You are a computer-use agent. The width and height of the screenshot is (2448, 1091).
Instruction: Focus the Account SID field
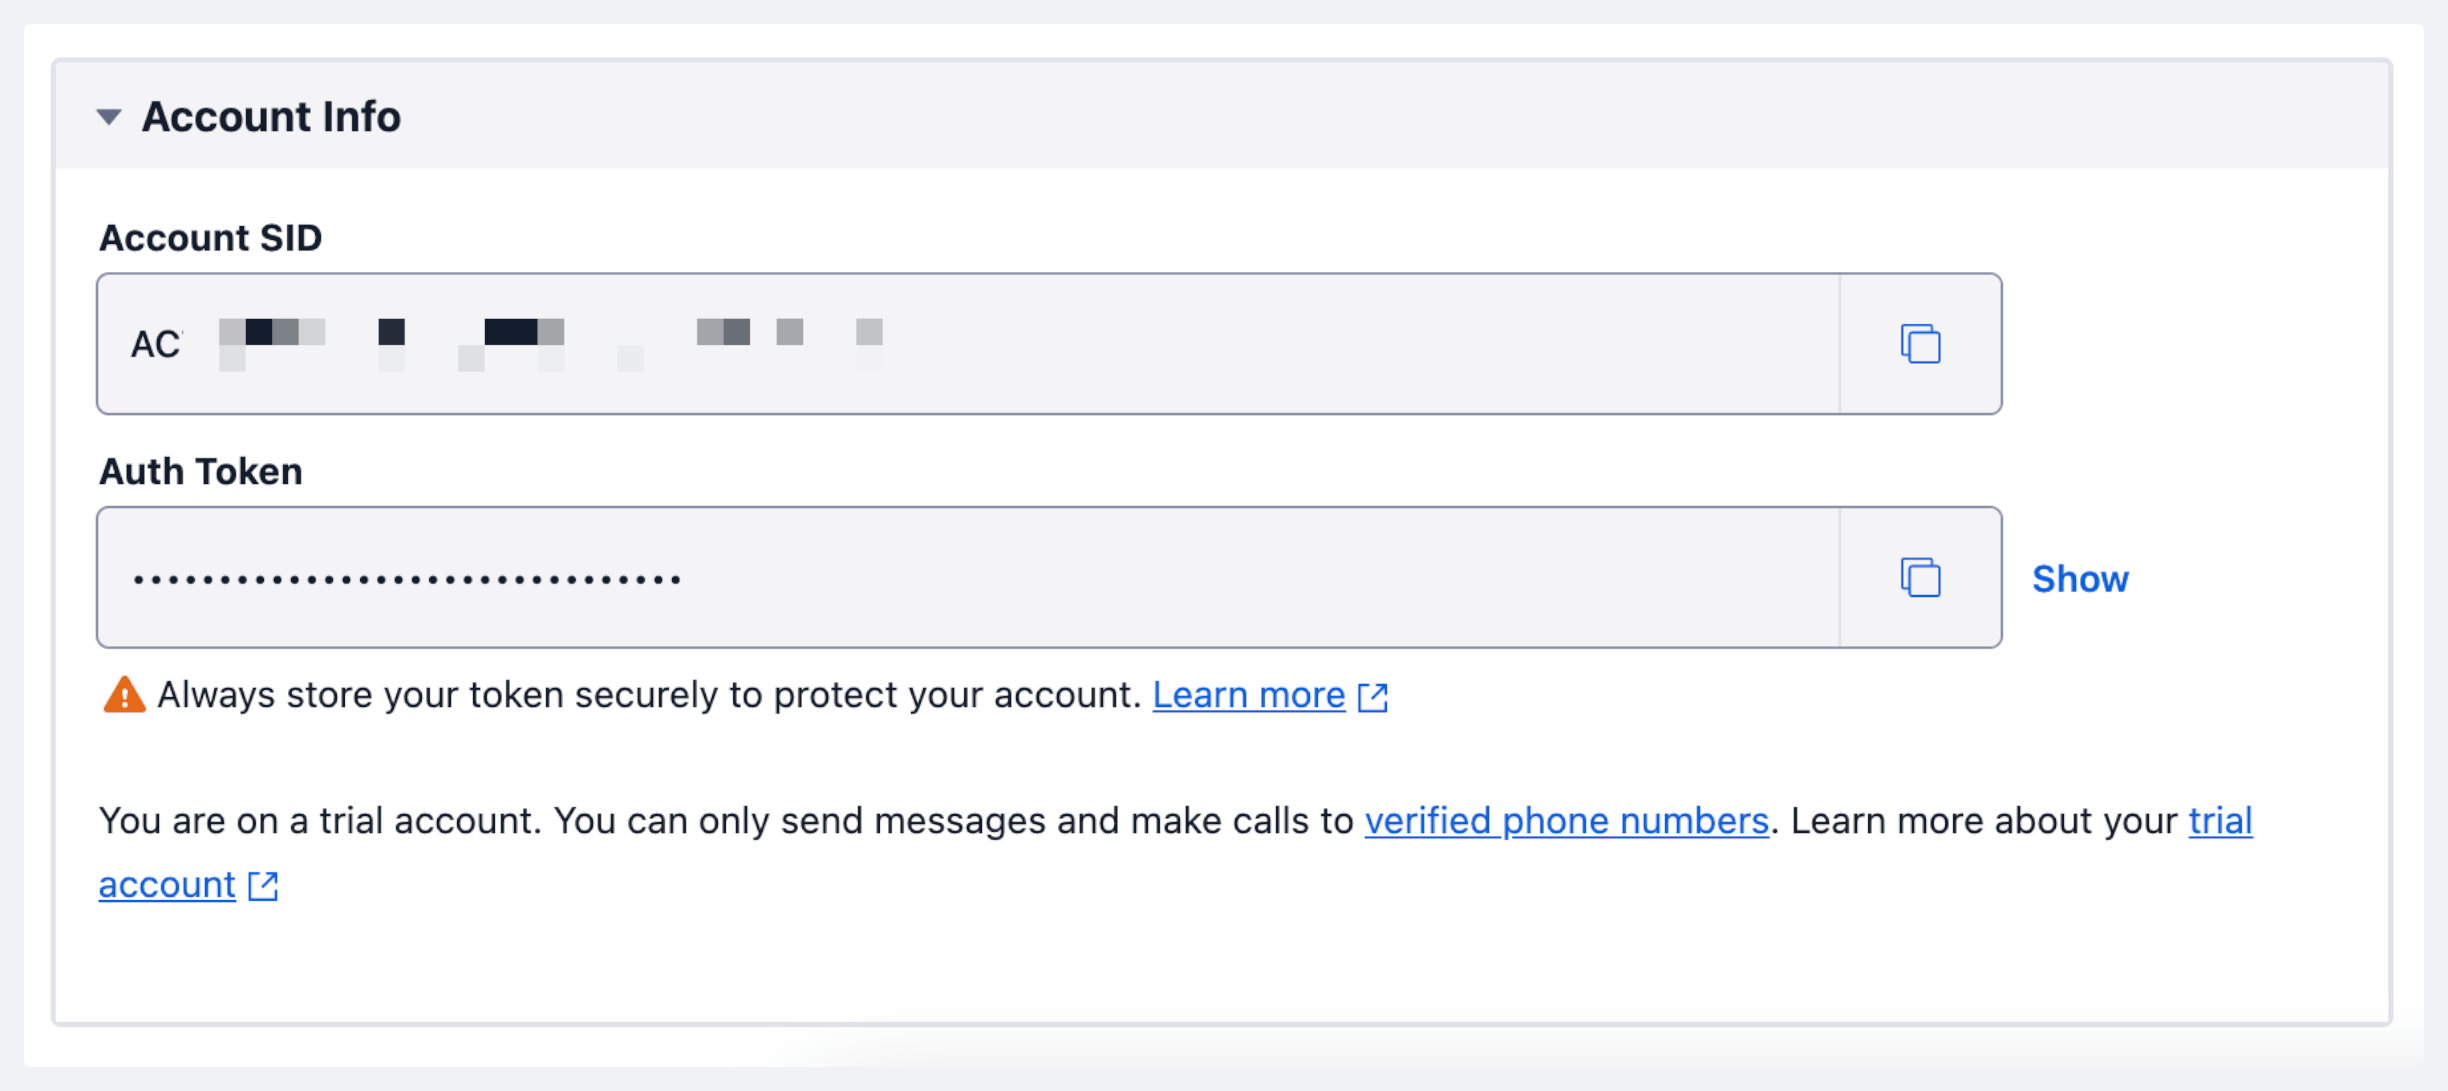tap(1300, 344)
